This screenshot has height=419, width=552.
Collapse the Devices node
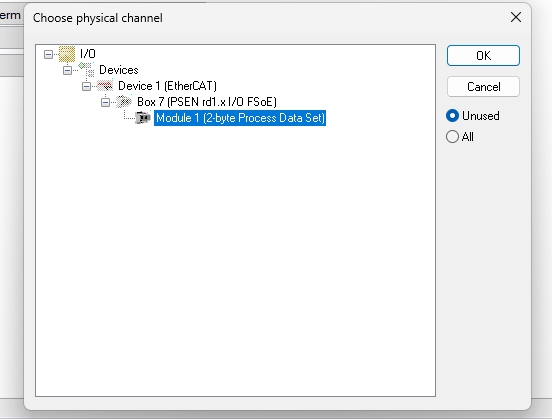tap(67, 70)
